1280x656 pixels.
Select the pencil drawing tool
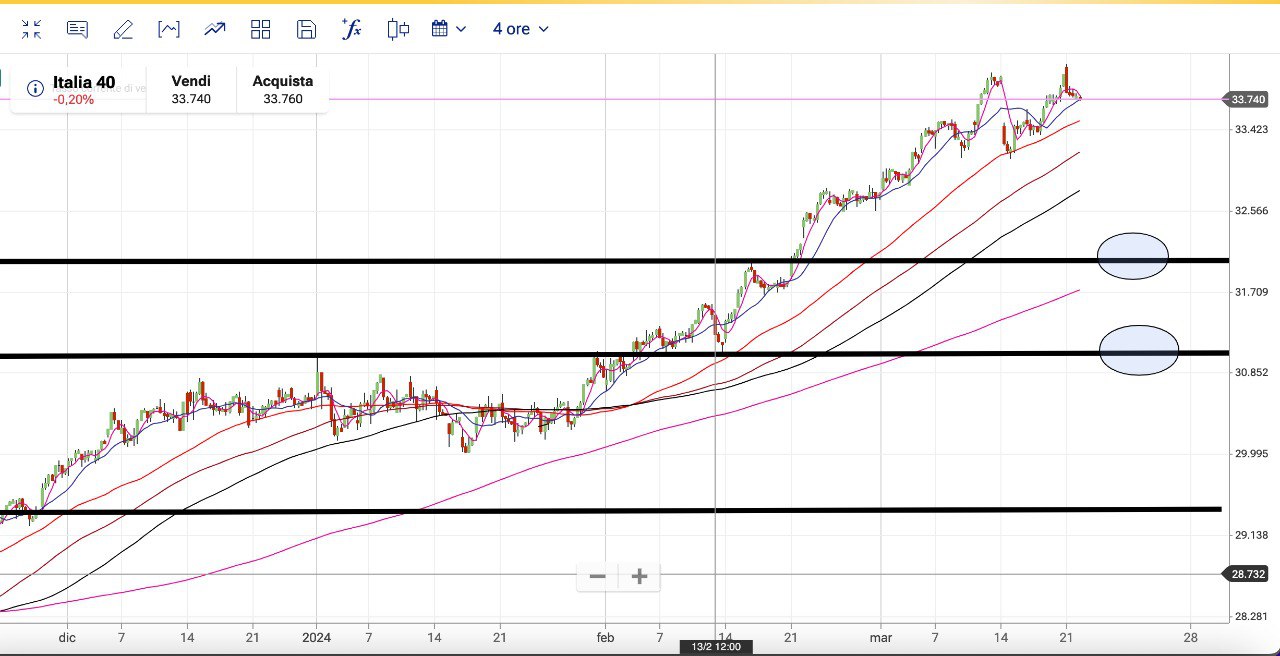[123, 29]
